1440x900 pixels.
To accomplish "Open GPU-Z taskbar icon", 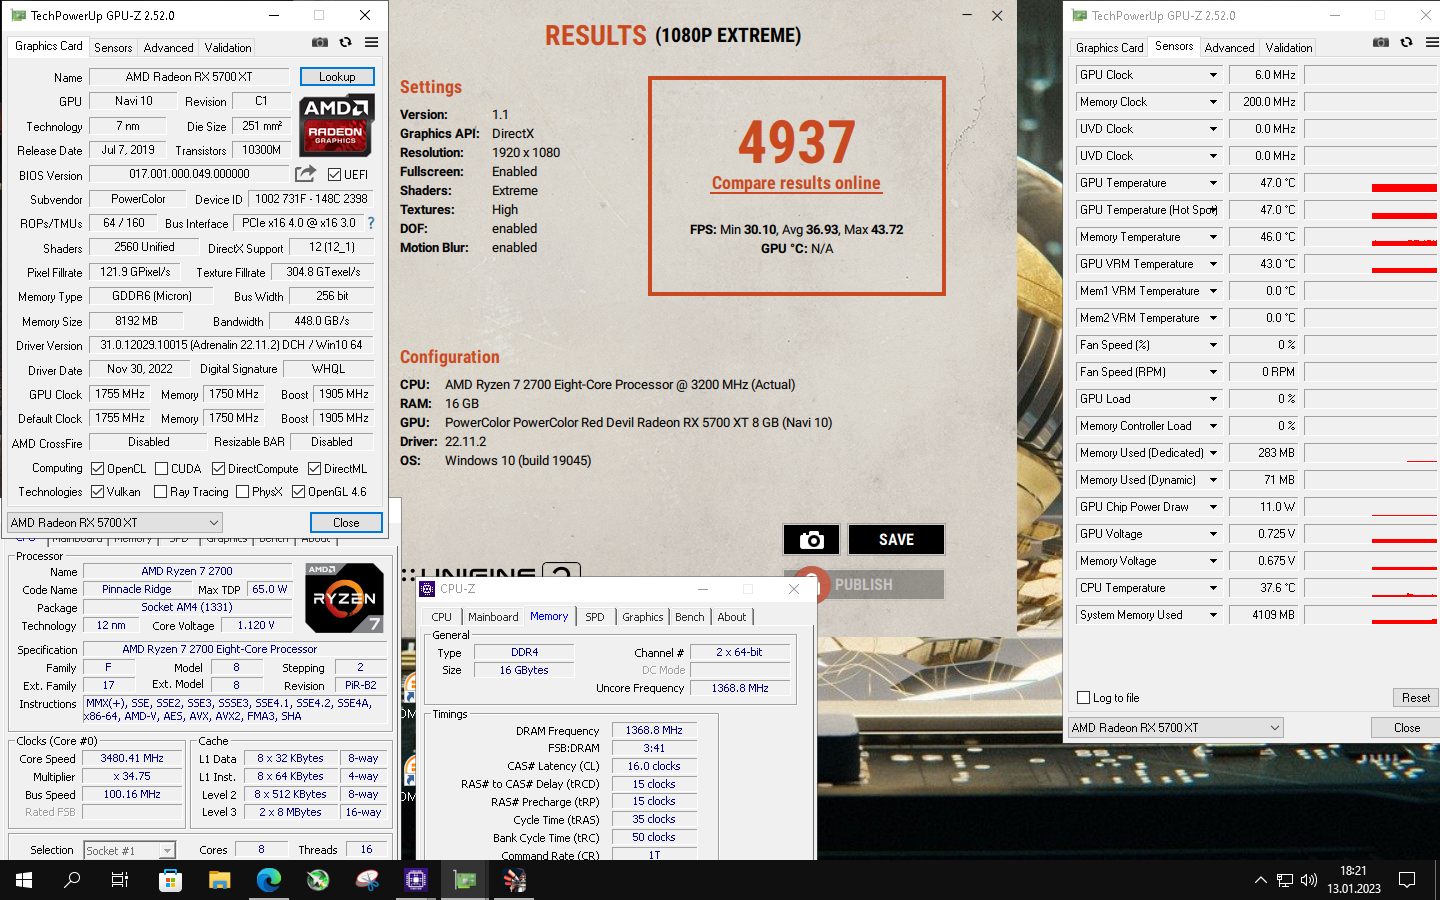I will coord(465,880).
